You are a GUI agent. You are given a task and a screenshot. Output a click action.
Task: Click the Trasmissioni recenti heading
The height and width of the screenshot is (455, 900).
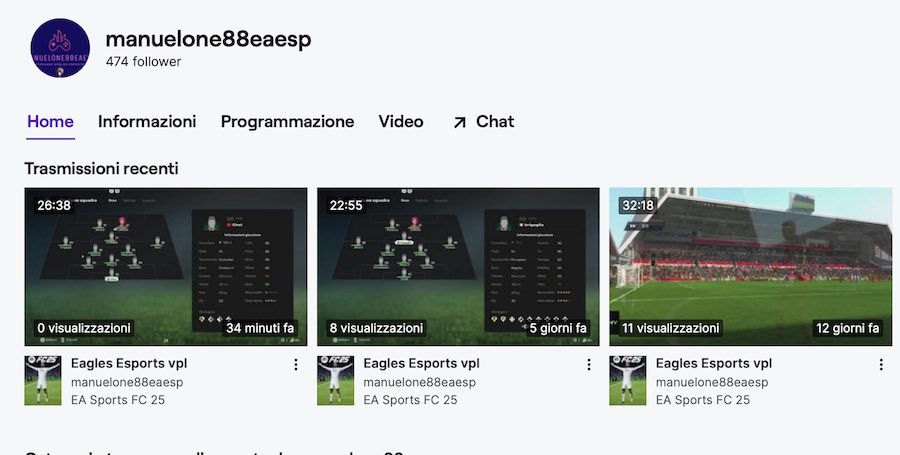click(x=102, y=169)
